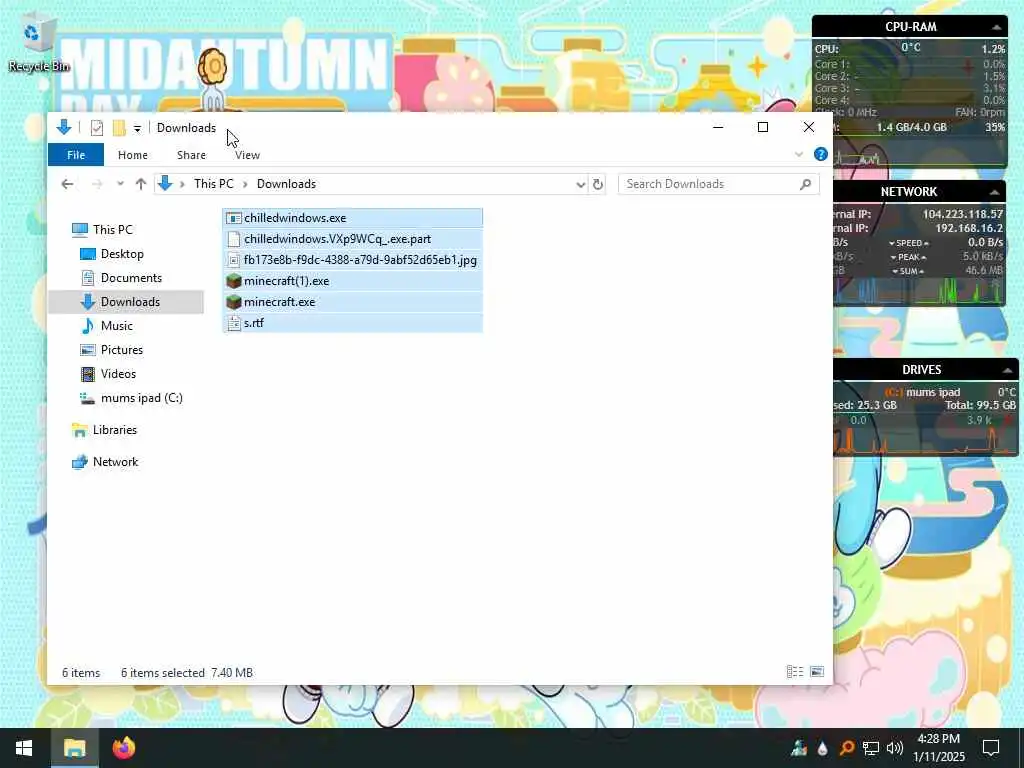Viewport: 1024px width, 768px height.
Task: Select the fb173e8b jpg image file
Action: pyautogui.click(x=353, y=260)
